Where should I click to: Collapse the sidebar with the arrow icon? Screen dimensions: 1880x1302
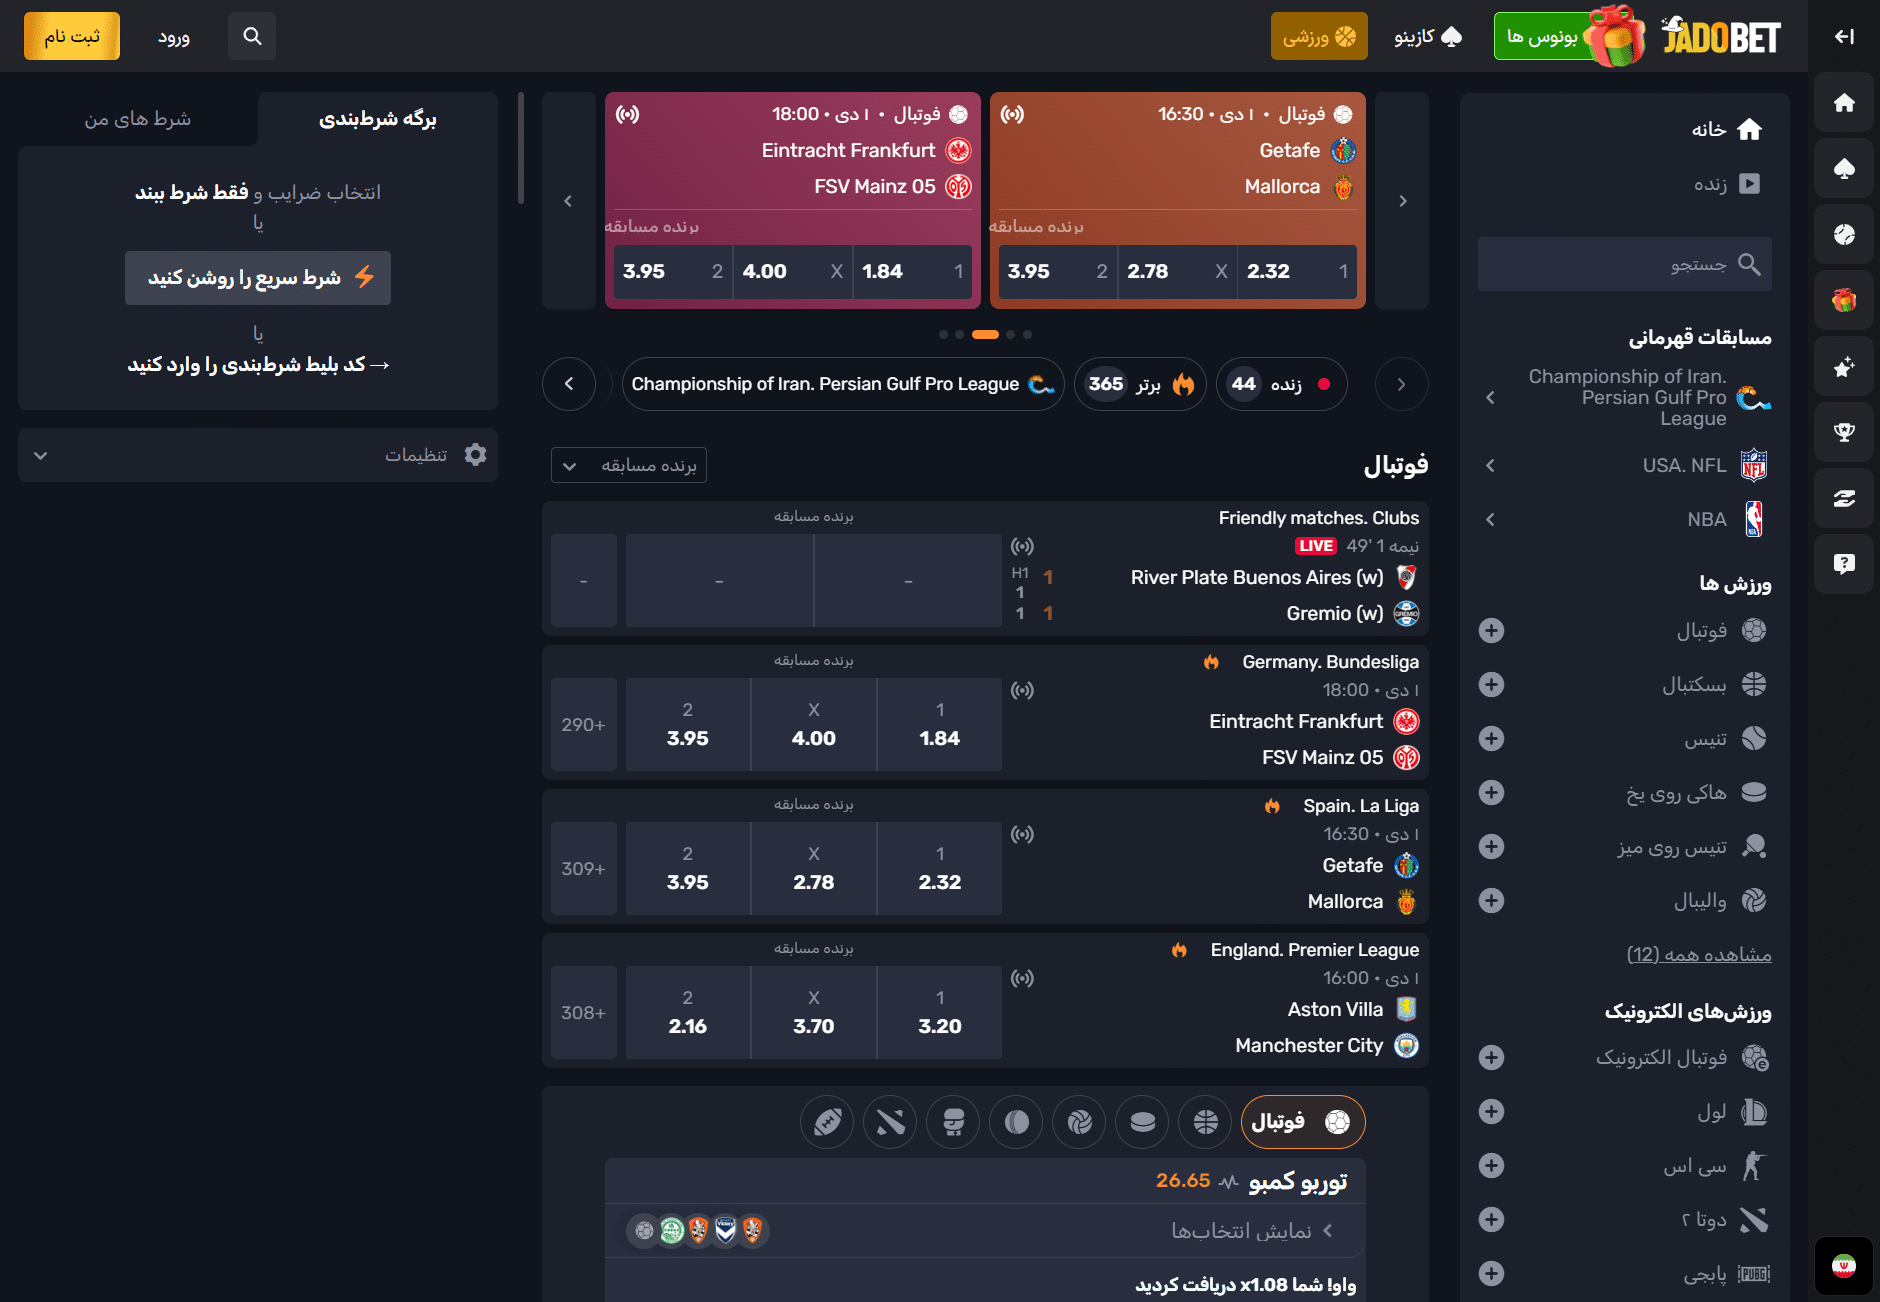[x=1844, y=36]
